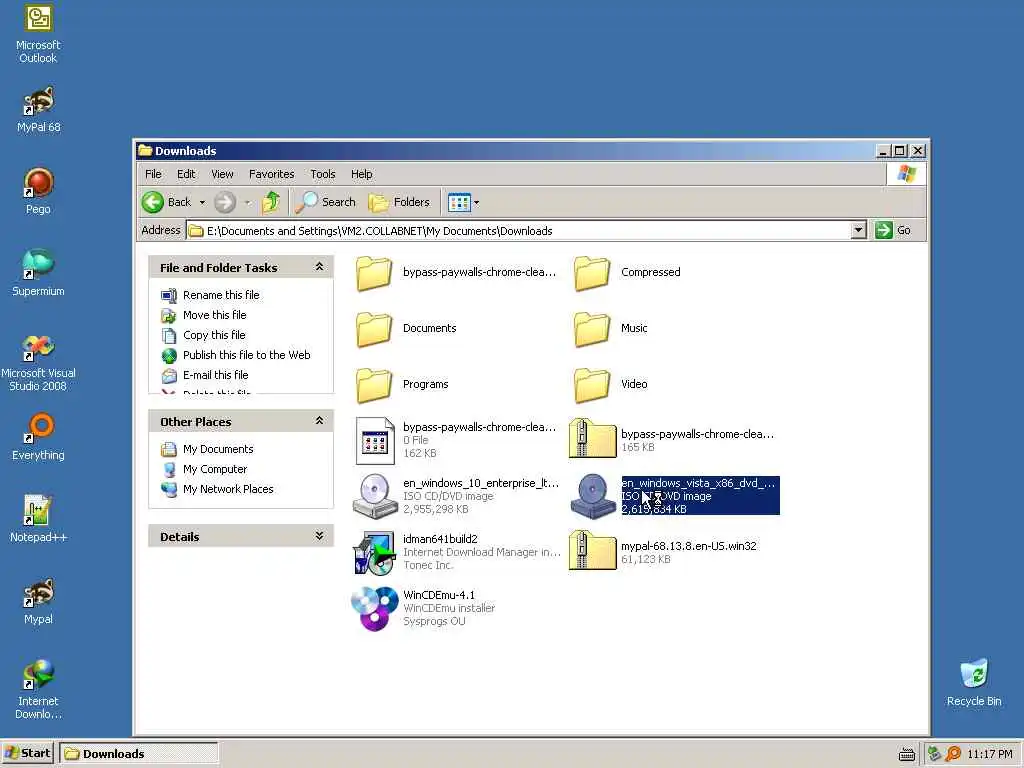This screenshot has width=1024, height=768.
Task: Collapse the File and Folder Tasks panel
Action: pyautogui.click(x=319, y=266)
